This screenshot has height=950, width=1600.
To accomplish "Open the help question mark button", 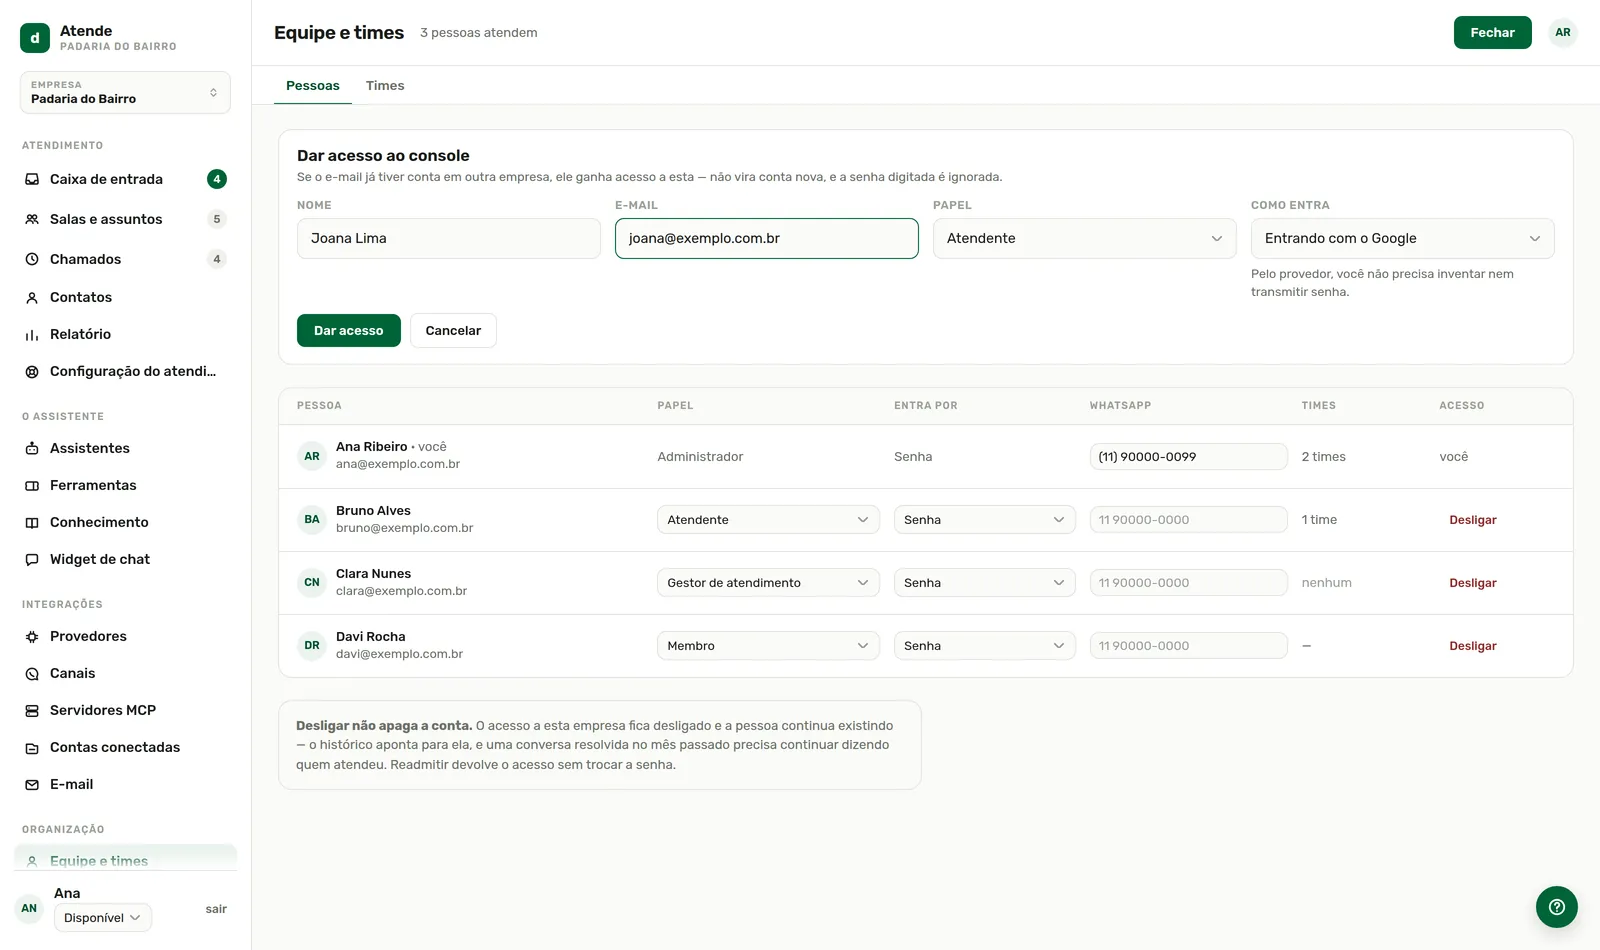I will (1557, 907).
